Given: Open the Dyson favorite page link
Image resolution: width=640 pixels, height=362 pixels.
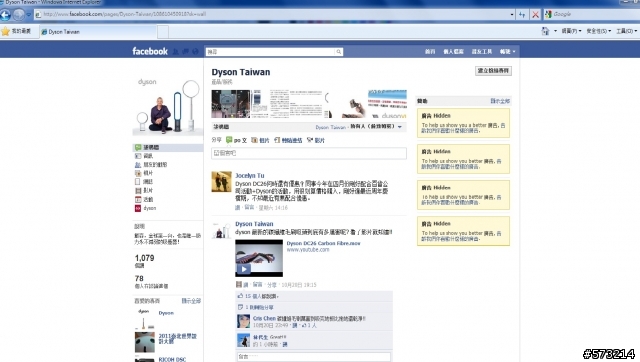Looking at the screenshot, I should pyautogui.click(x=166, y=313).
